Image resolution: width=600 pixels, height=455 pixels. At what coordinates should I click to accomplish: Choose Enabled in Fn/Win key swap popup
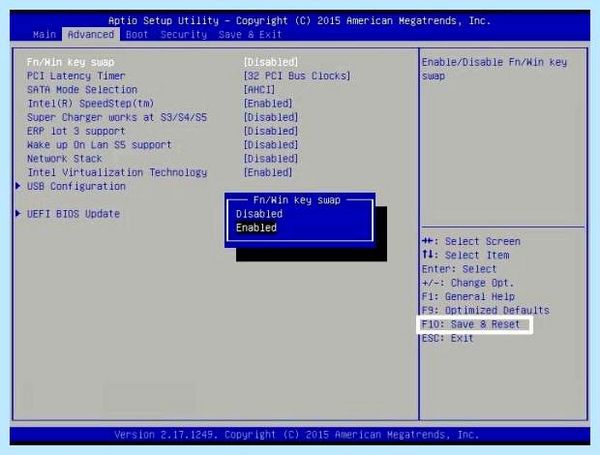[256, 228]
